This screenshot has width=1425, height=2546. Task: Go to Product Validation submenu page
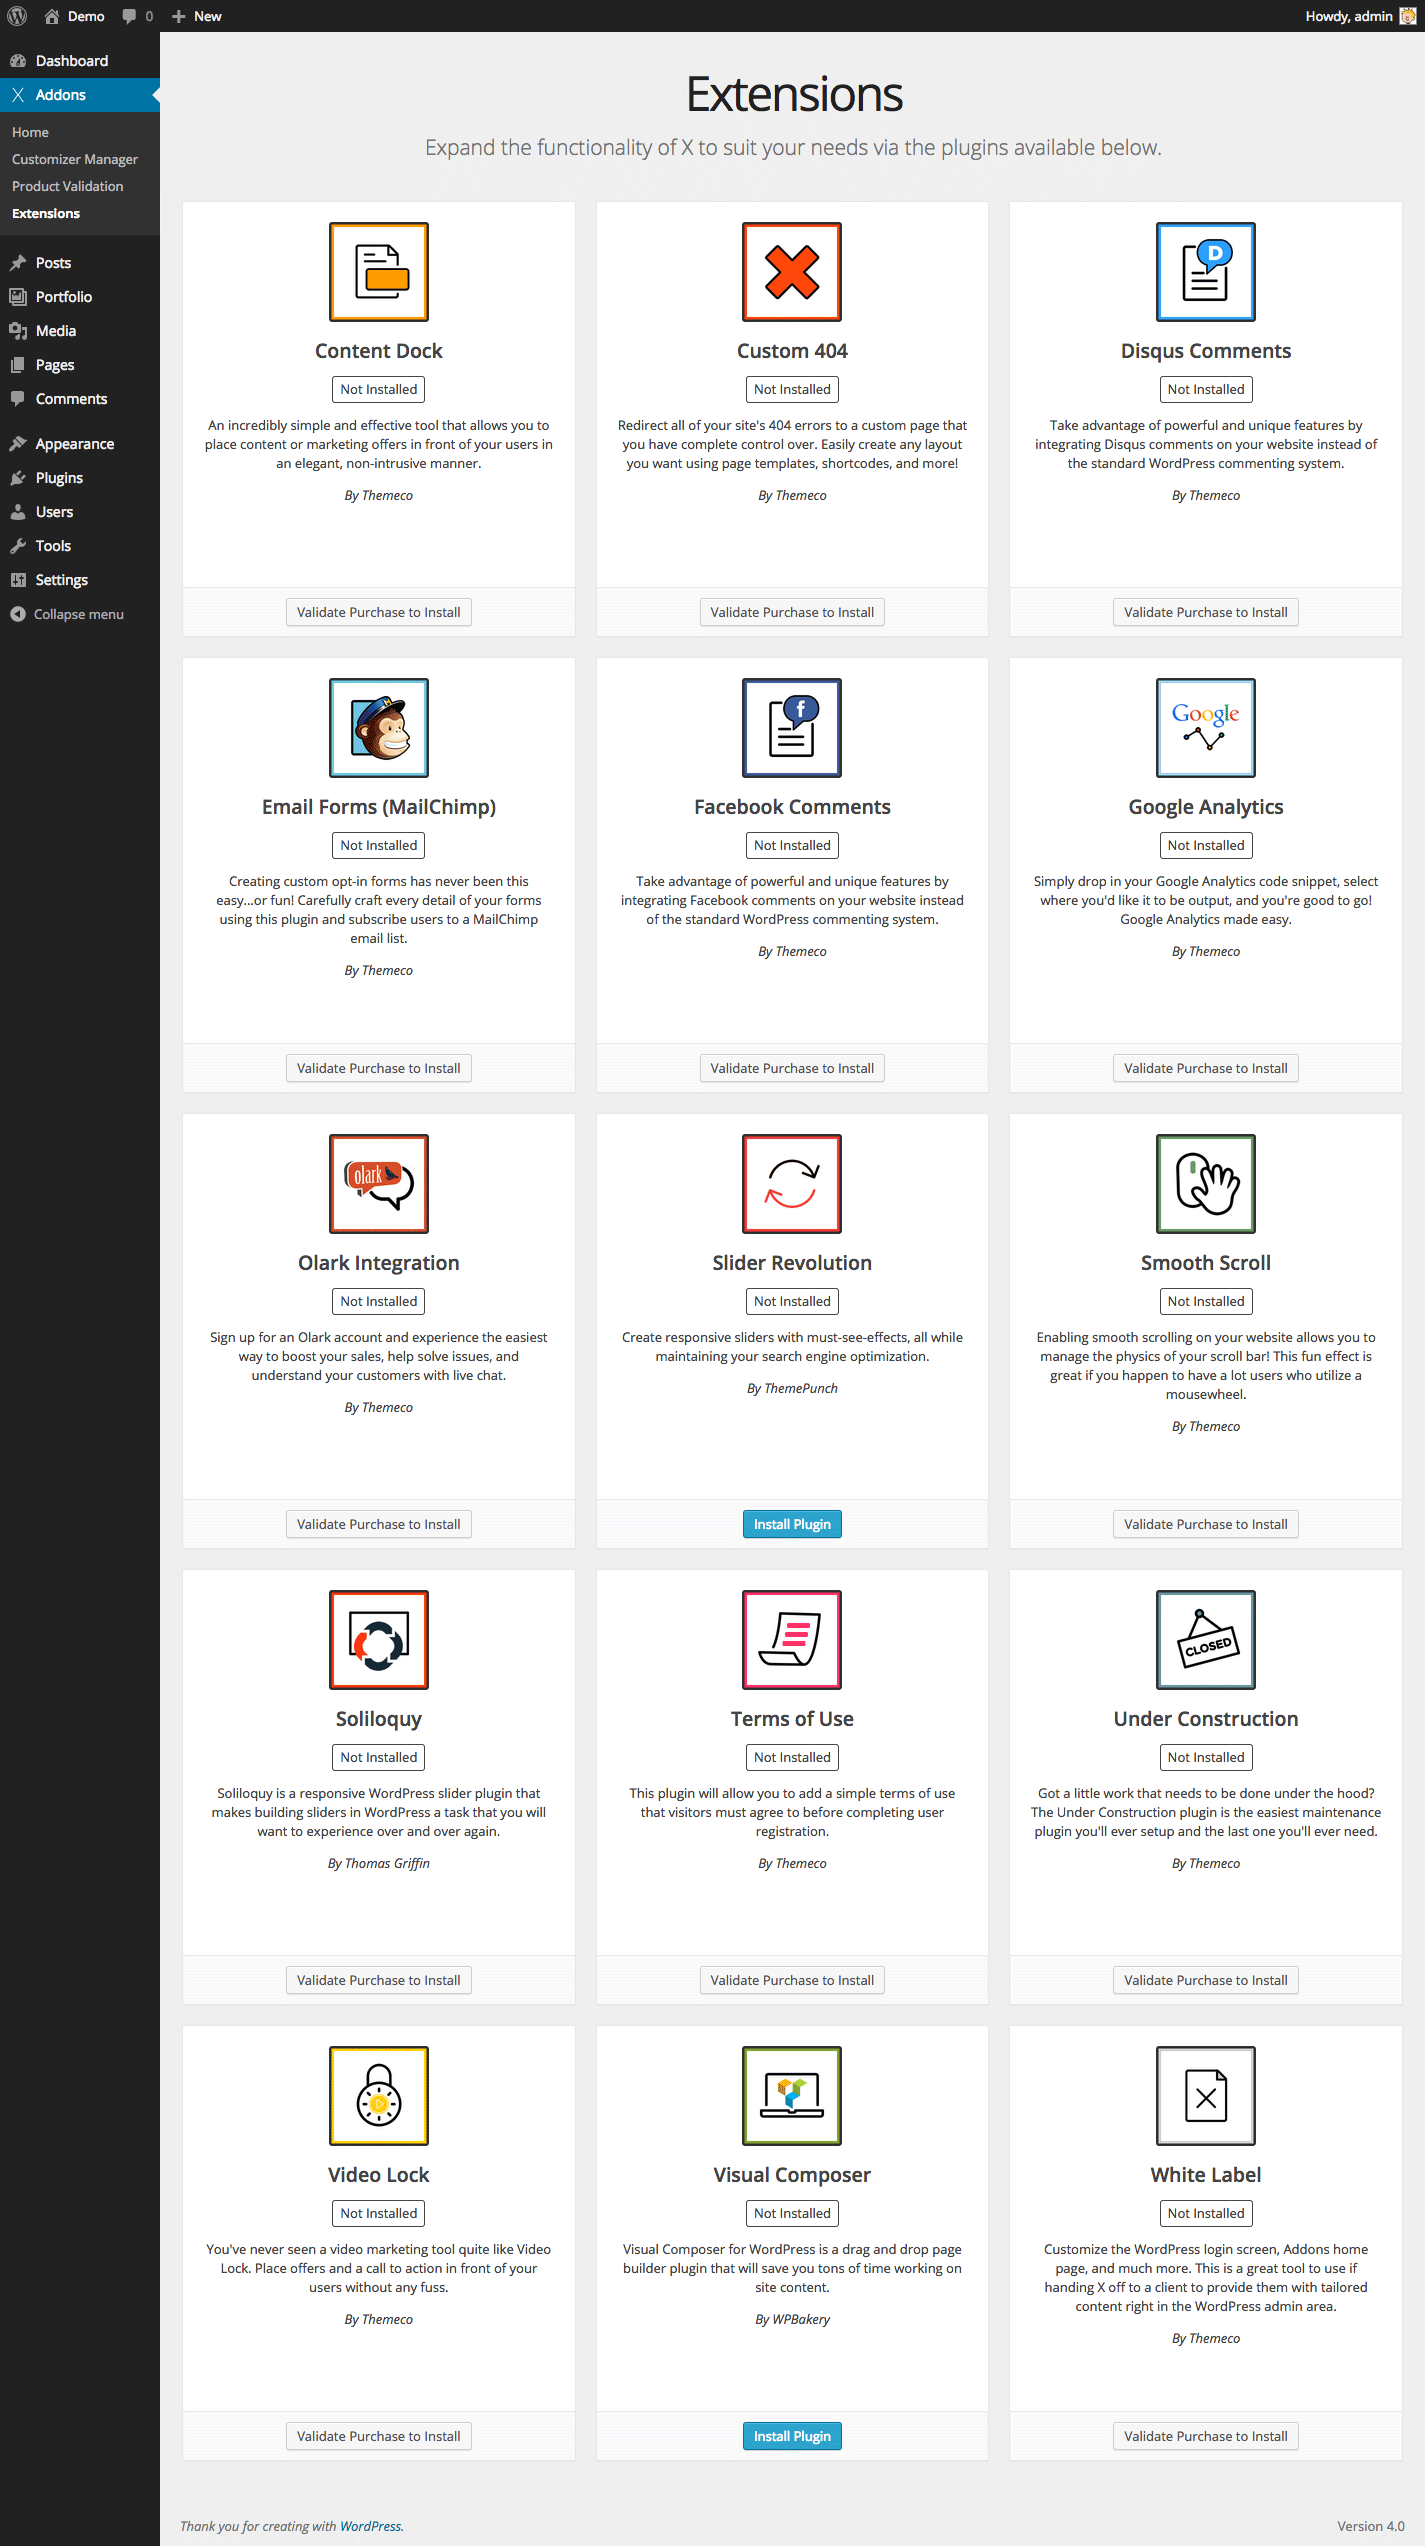point(68,186)
